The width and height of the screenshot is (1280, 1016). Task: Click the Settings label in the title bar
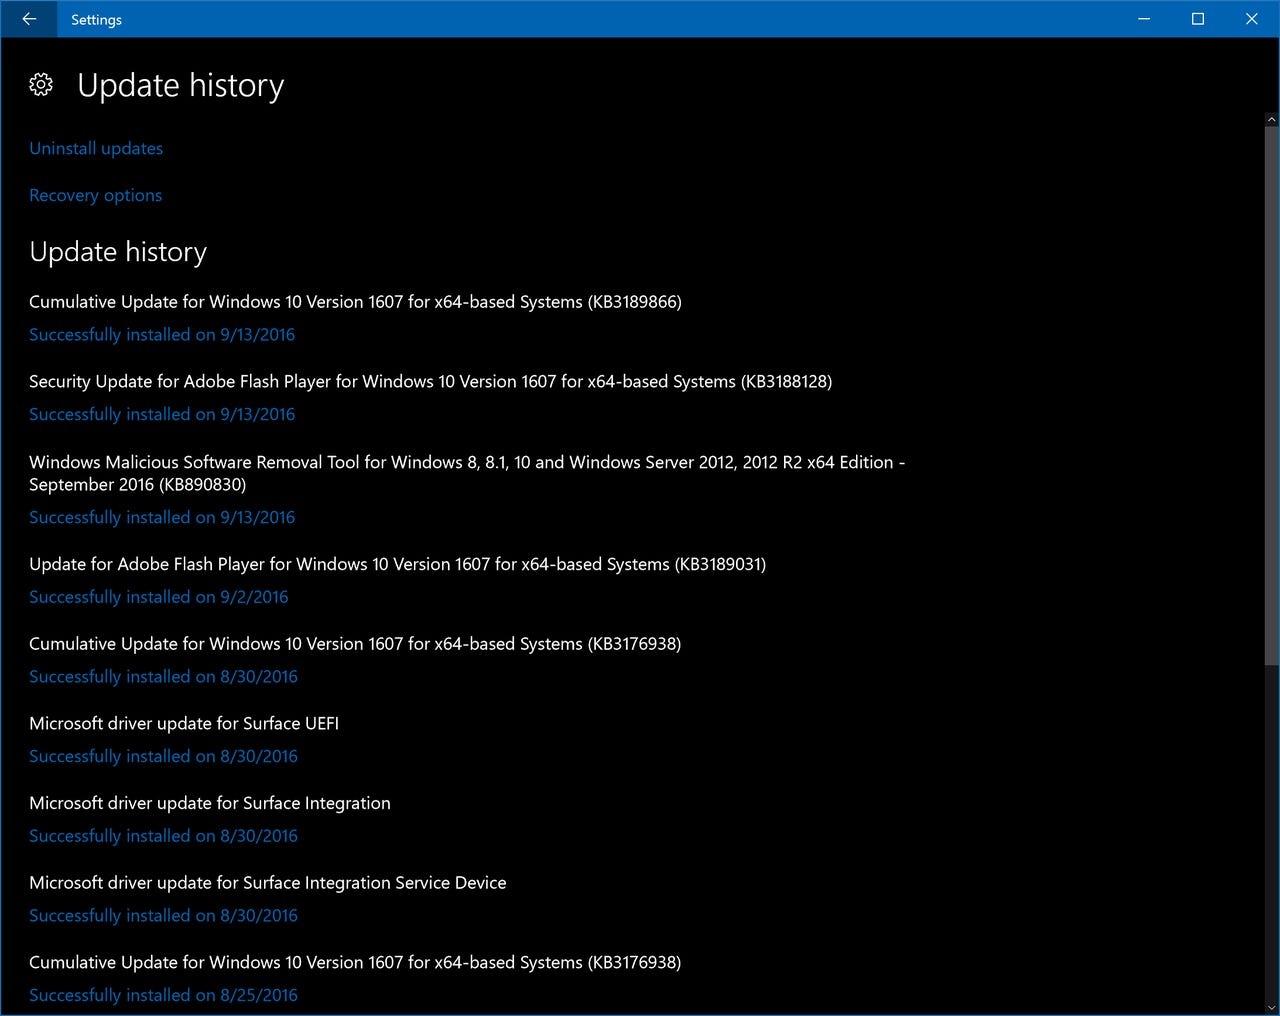coord(96,19)
